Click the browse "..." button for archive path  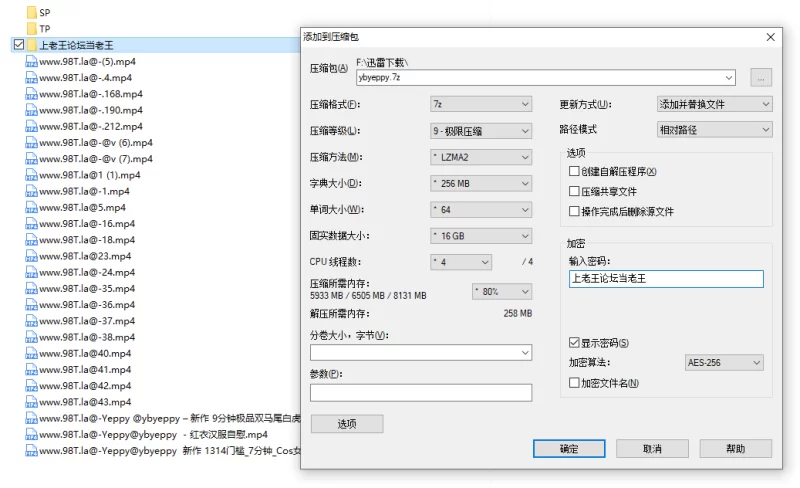761,78
